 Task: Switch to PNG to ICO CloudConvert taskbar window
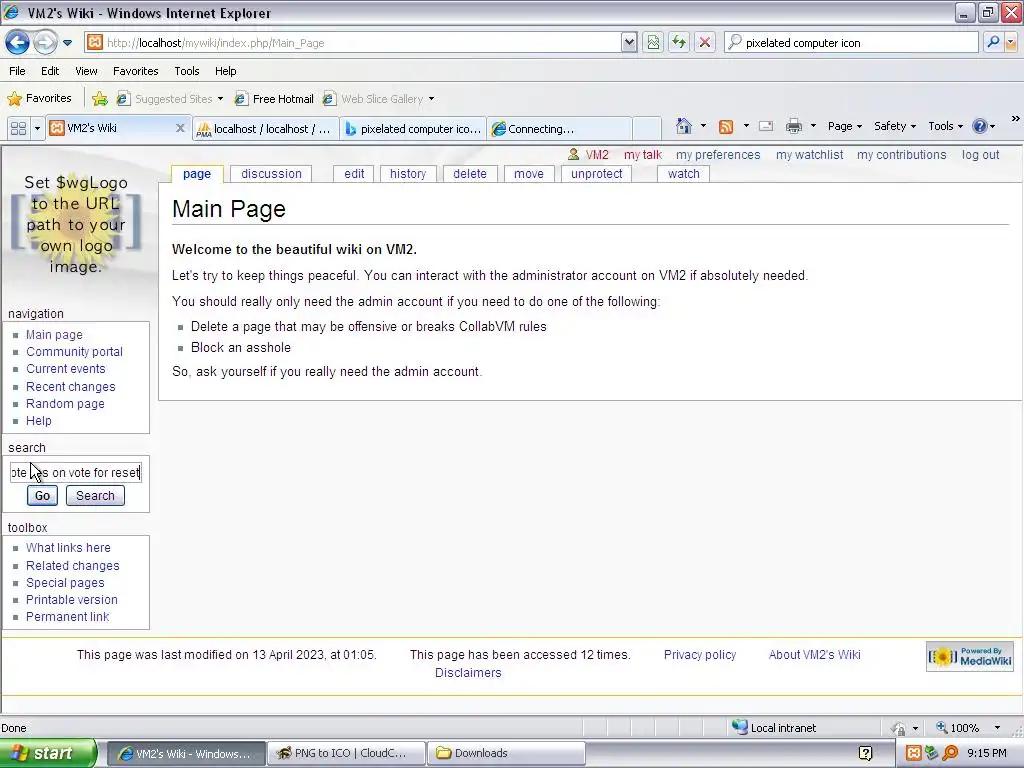click(346, 753)
